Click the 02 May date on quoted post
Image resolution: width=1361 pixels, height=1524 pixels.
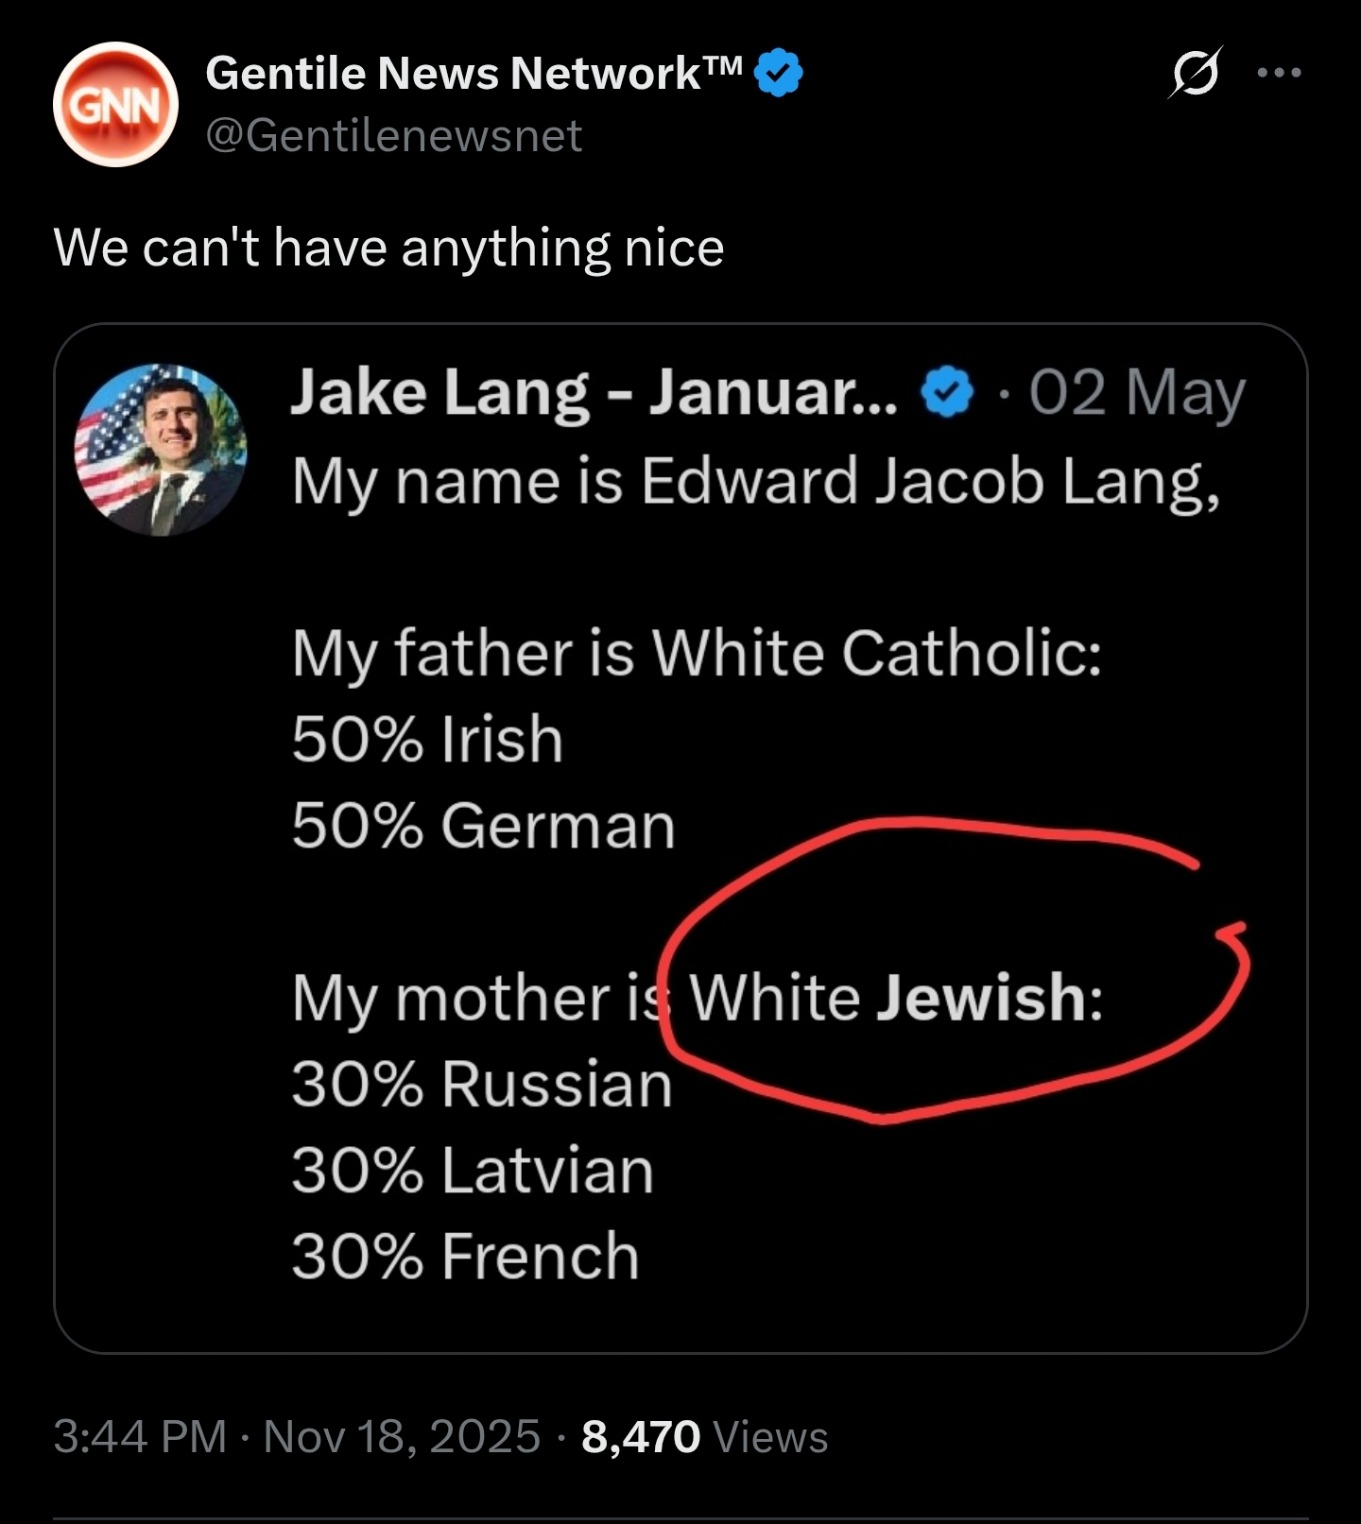(1137, 392)
